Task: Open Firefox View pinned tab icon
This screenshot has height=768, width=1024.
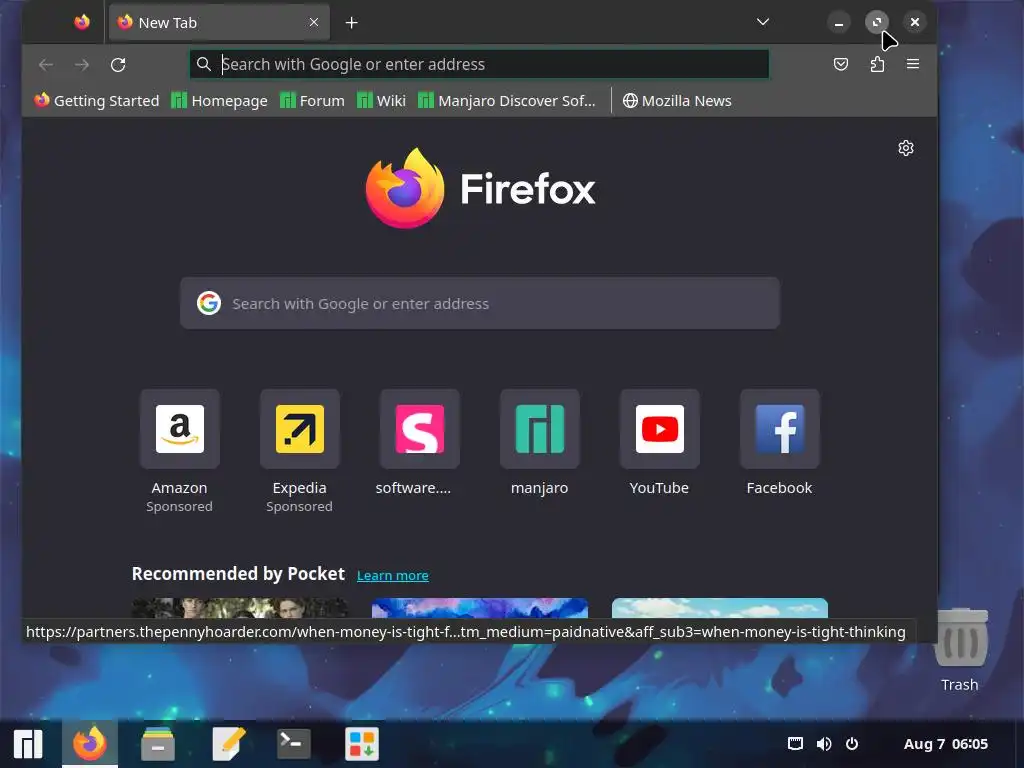Action: coord(82,22)
